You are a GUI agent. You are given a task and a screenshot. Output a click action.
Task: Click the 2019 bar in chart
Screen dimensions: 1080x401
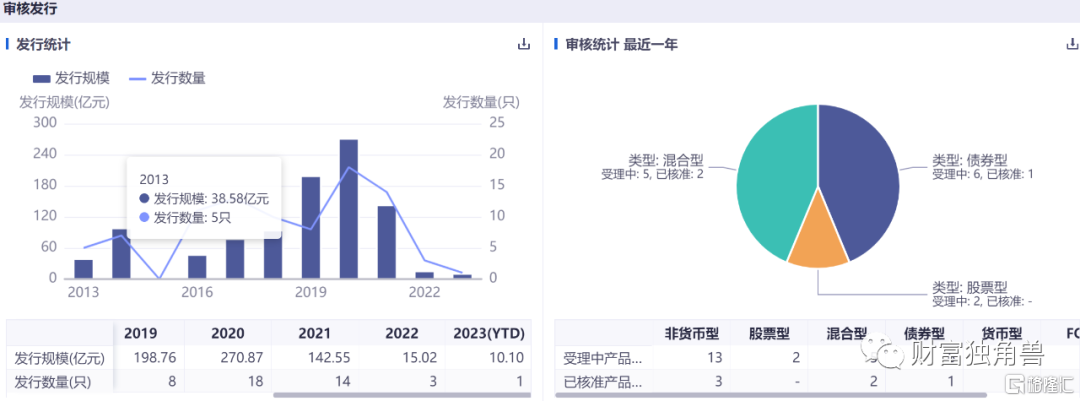pyautogui.click(x=311, y=227)
